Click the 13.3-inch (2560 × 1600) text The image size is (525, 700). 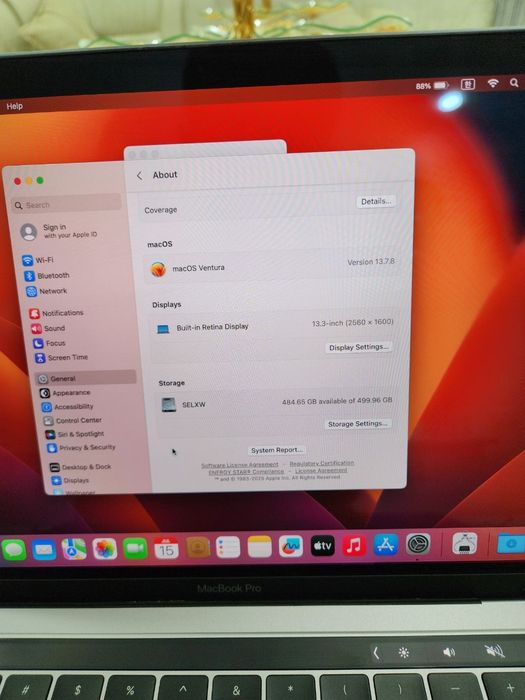[x=352, y=322]
